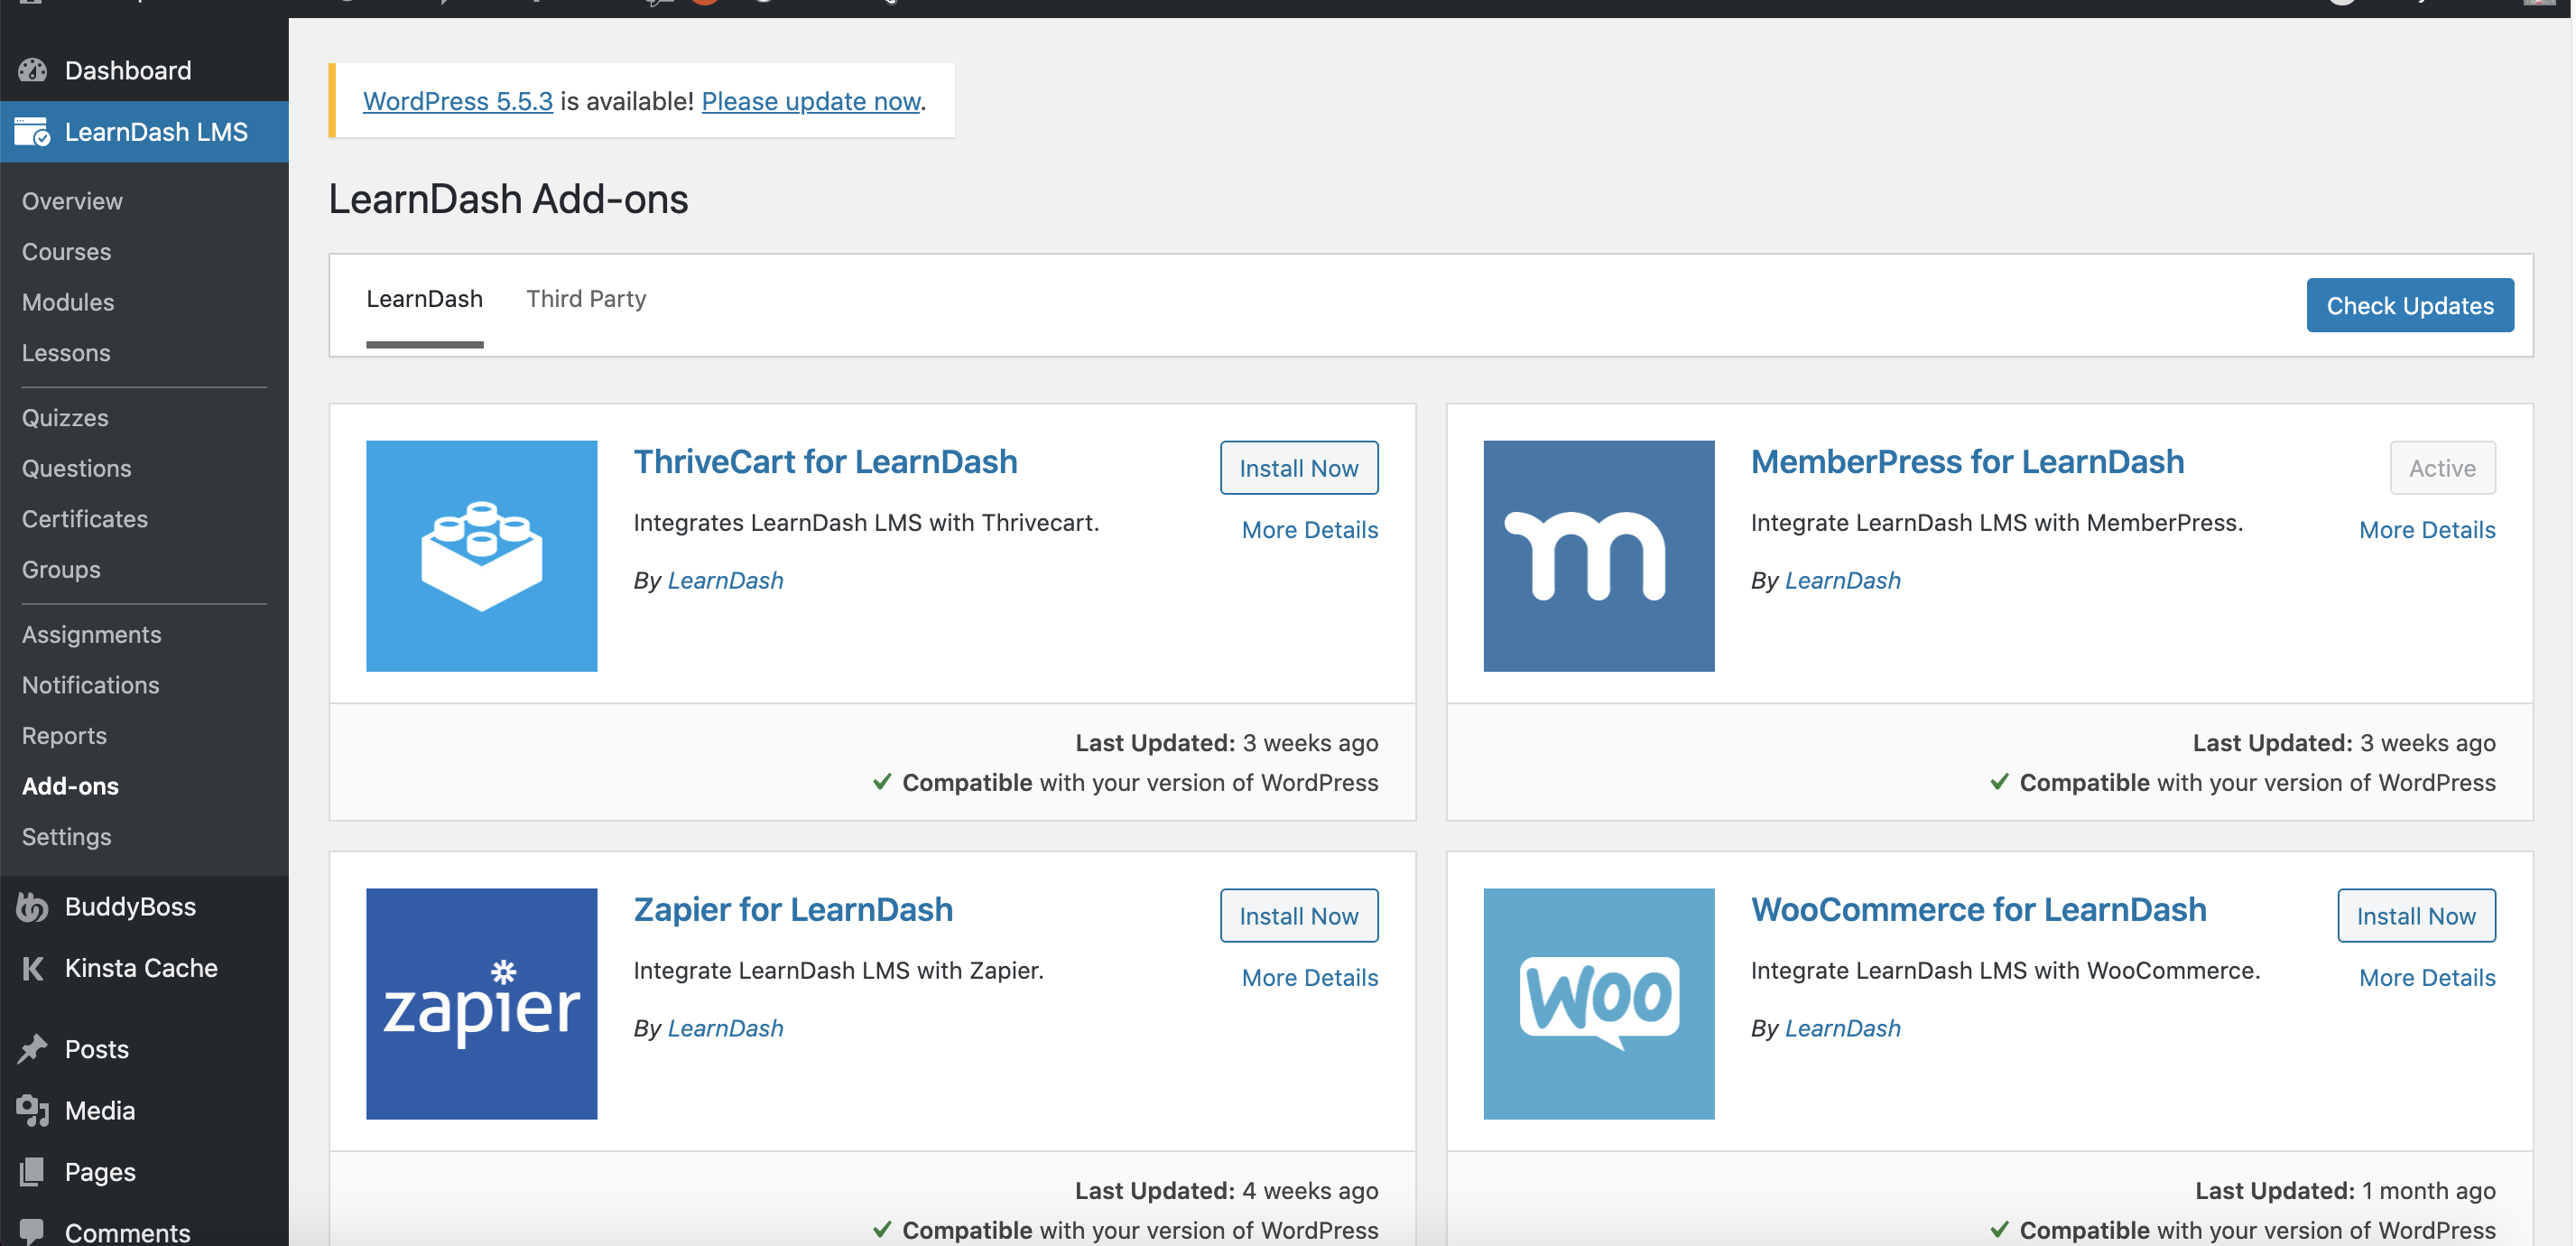Click 'Last Updated: 4 weeks ago' text
Screen dimensions: 2576x1246
(1226, 1191)
